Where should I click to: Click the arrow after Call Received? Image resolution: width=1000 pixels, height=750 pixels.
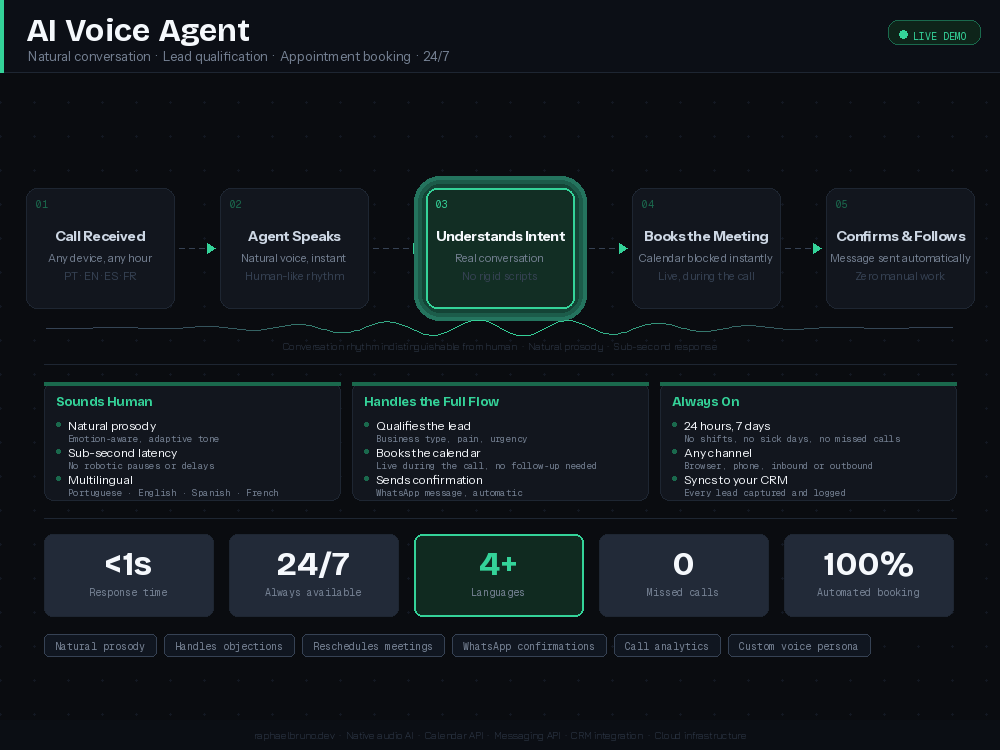point(211,248)
